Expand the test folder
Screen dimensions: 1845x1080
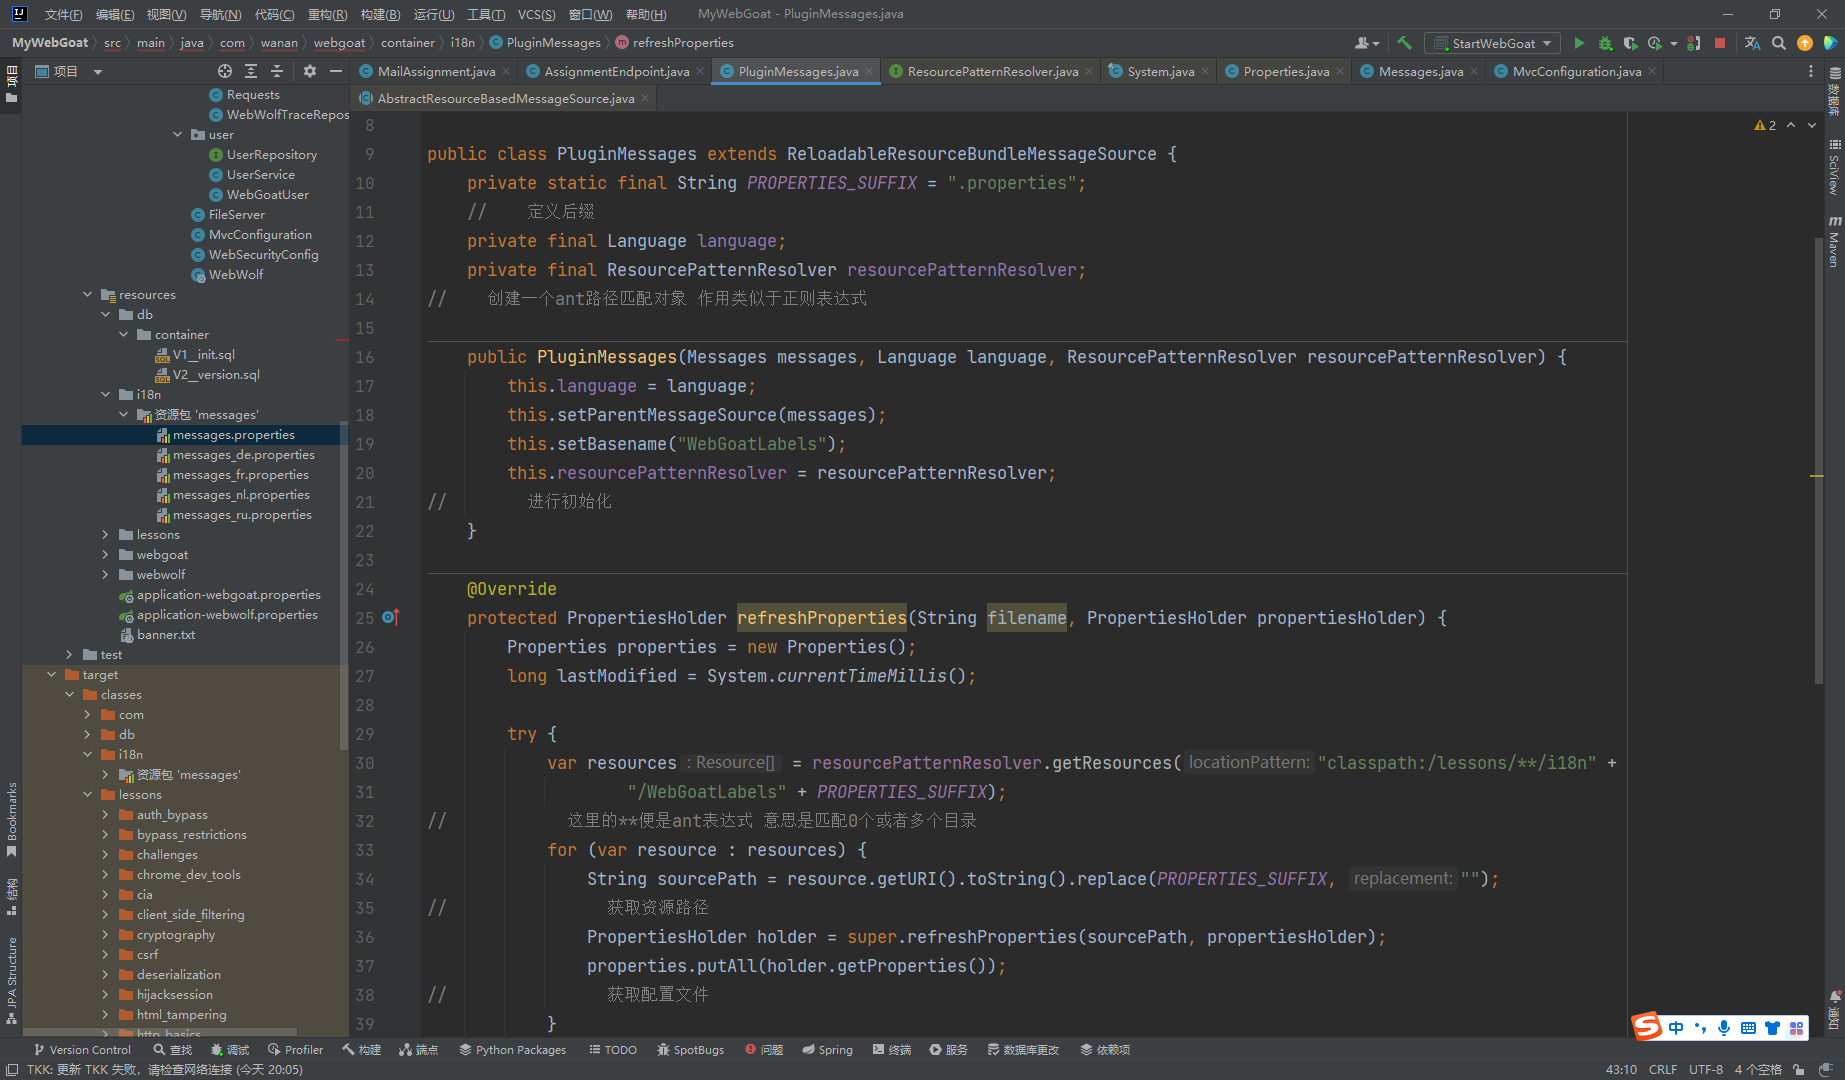pyautogui.click(x=70, y=655)
